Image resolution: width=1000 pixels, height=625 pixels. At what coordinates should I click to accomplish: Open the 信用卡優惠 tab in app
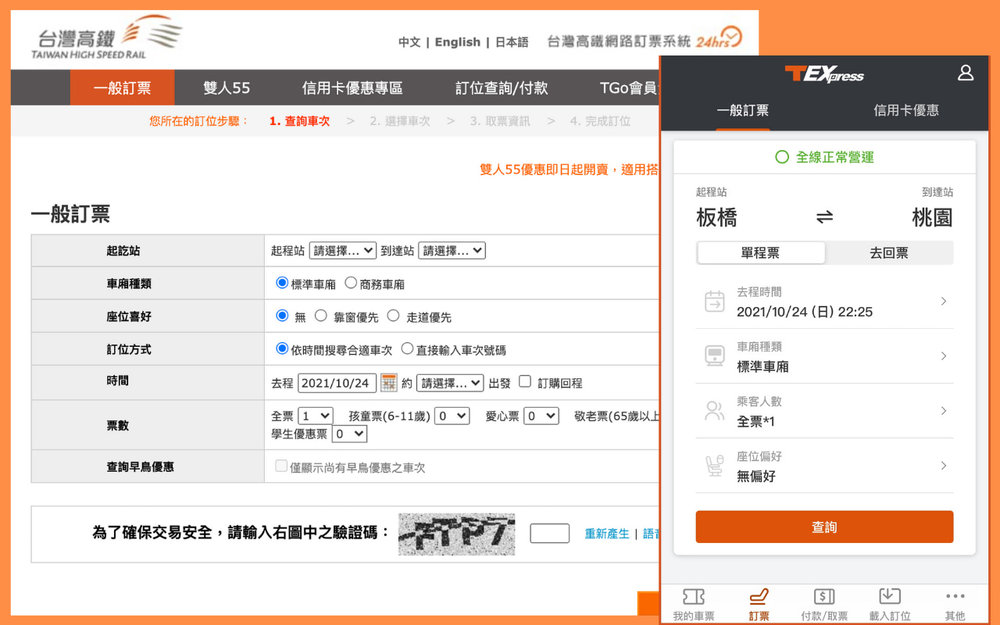(x=906, y=110)
